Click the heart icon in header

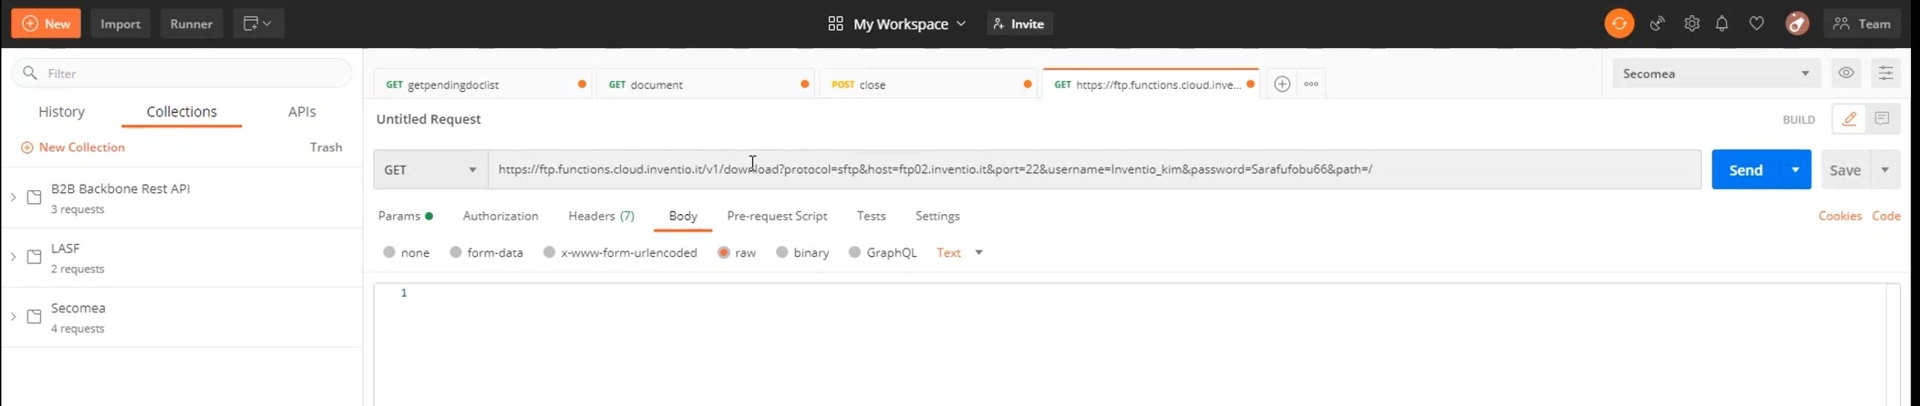click(x=1757, y=23)
